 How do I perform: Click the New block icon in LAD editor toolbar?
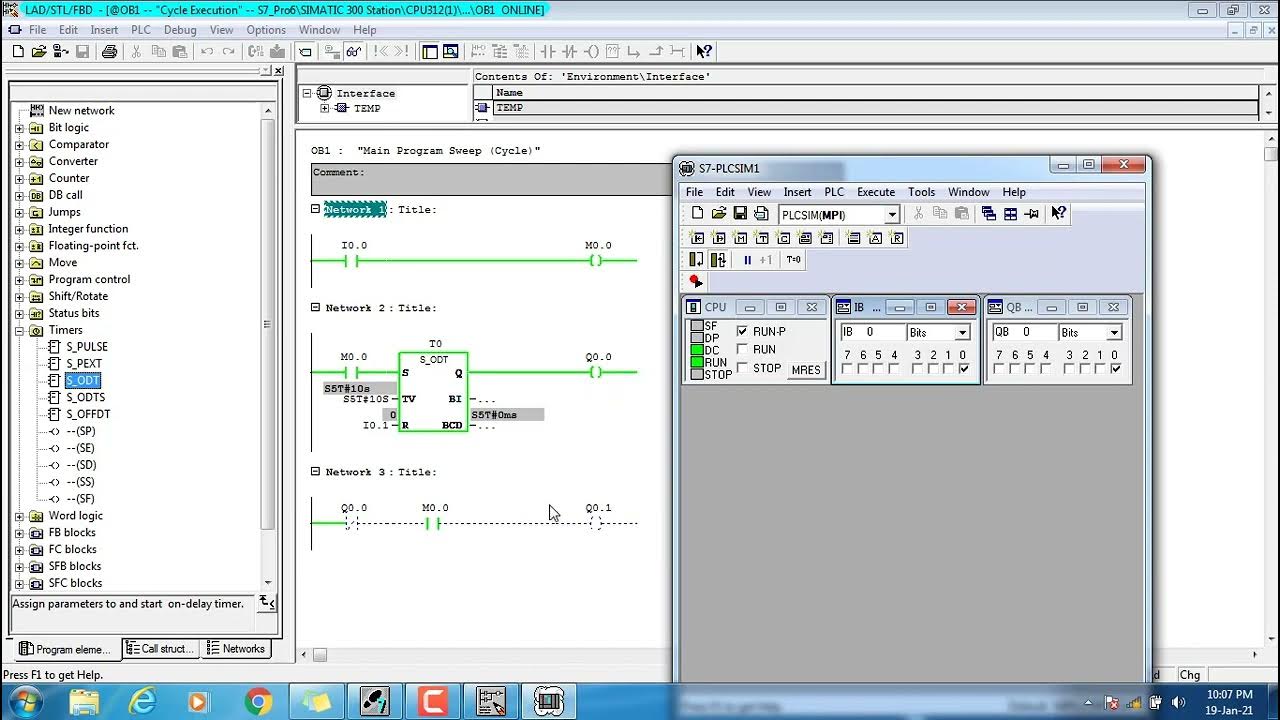(x=18, y=51)
